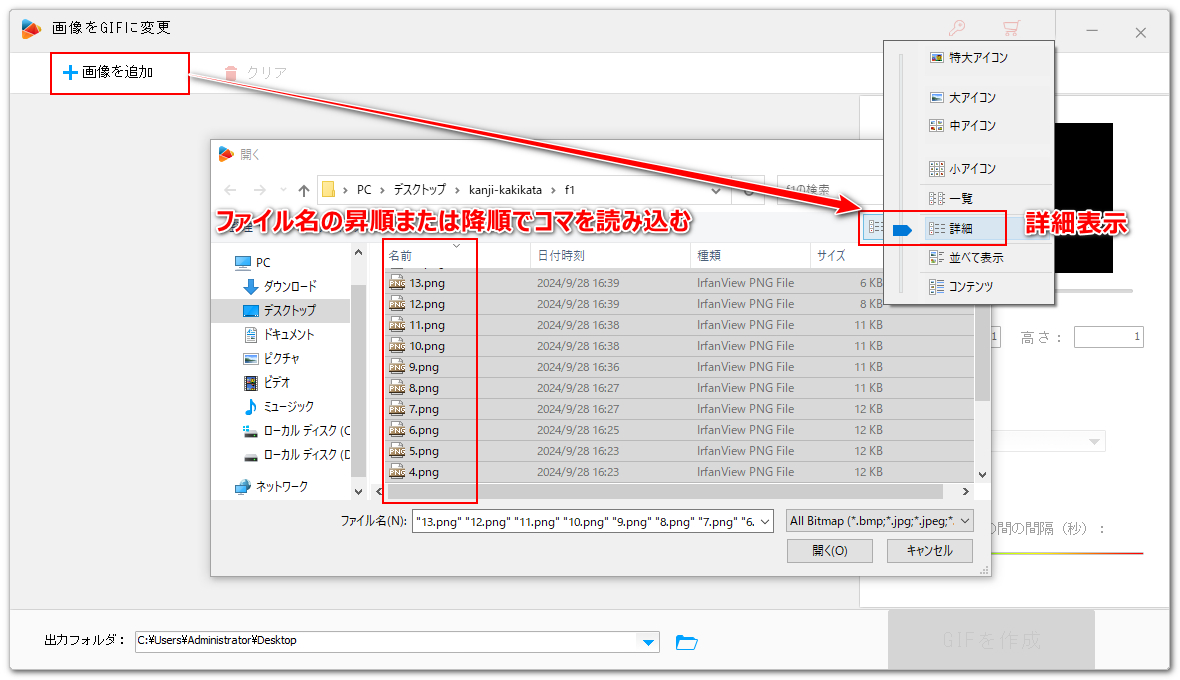Click the 9.png file icon
The width and height of the screenshot is (1180, 680).
[397, 368]
